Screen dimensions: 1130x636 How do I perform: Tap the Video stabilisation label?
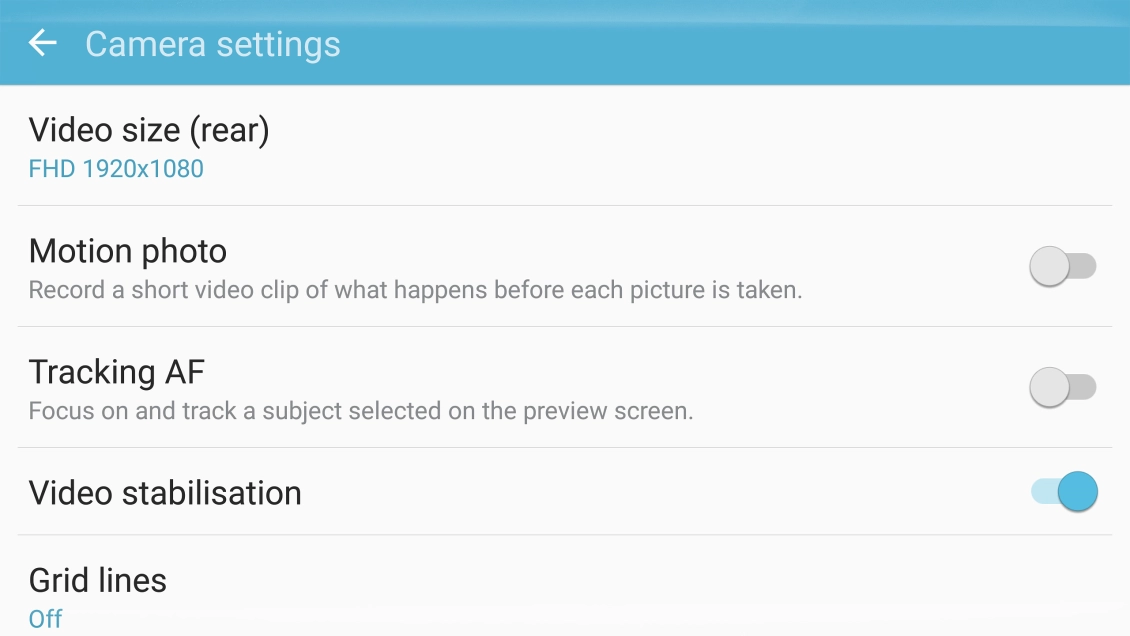[x=165, y=493]
